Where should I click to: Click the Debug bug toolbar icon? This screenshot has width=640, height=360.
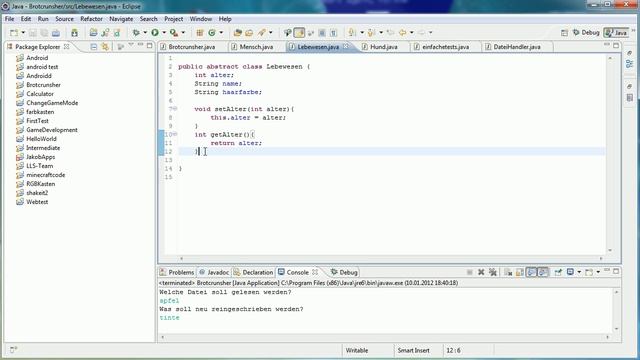136,32
